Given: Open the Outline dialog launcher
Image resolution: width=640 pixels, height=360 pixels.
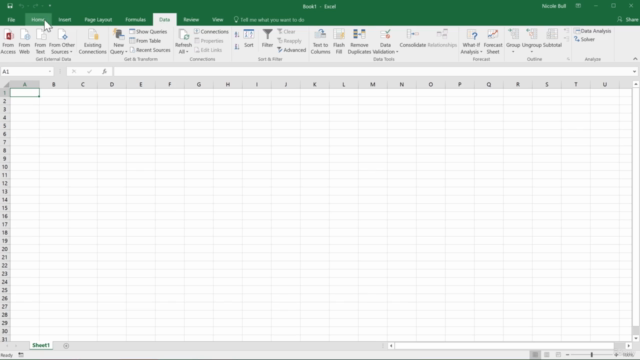Looking at the screenshot, I should pyautogui.click(x=568, y=59).
